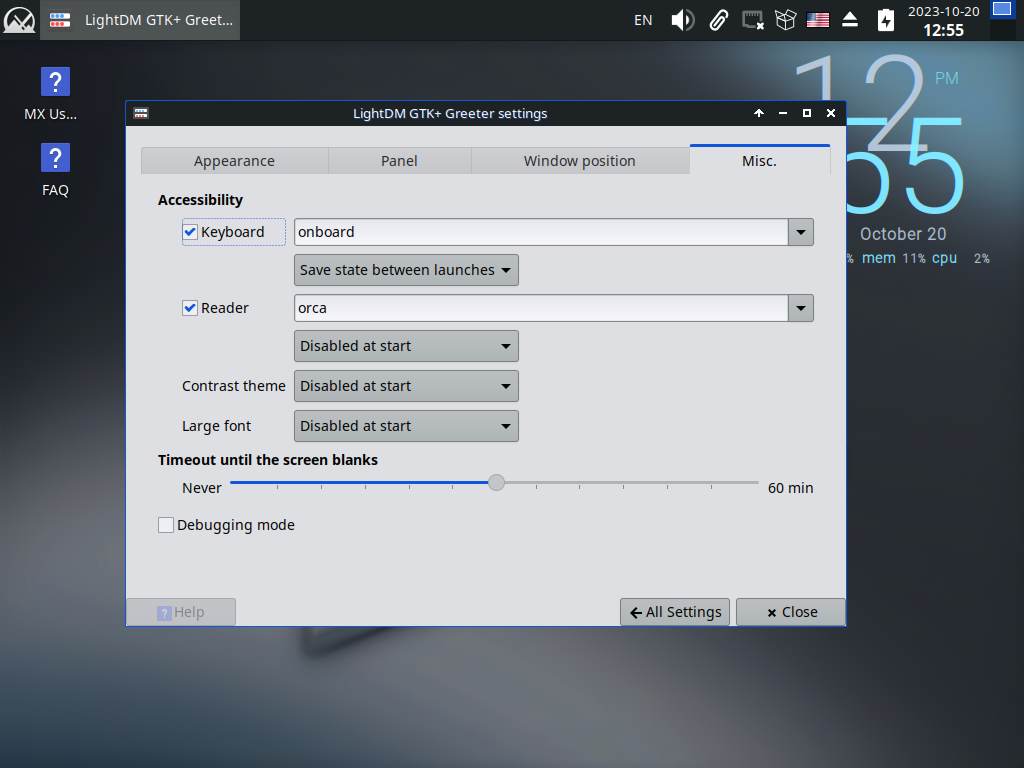Open the Window position tab
Screen dimensions: 1024x768
[579, 161]
